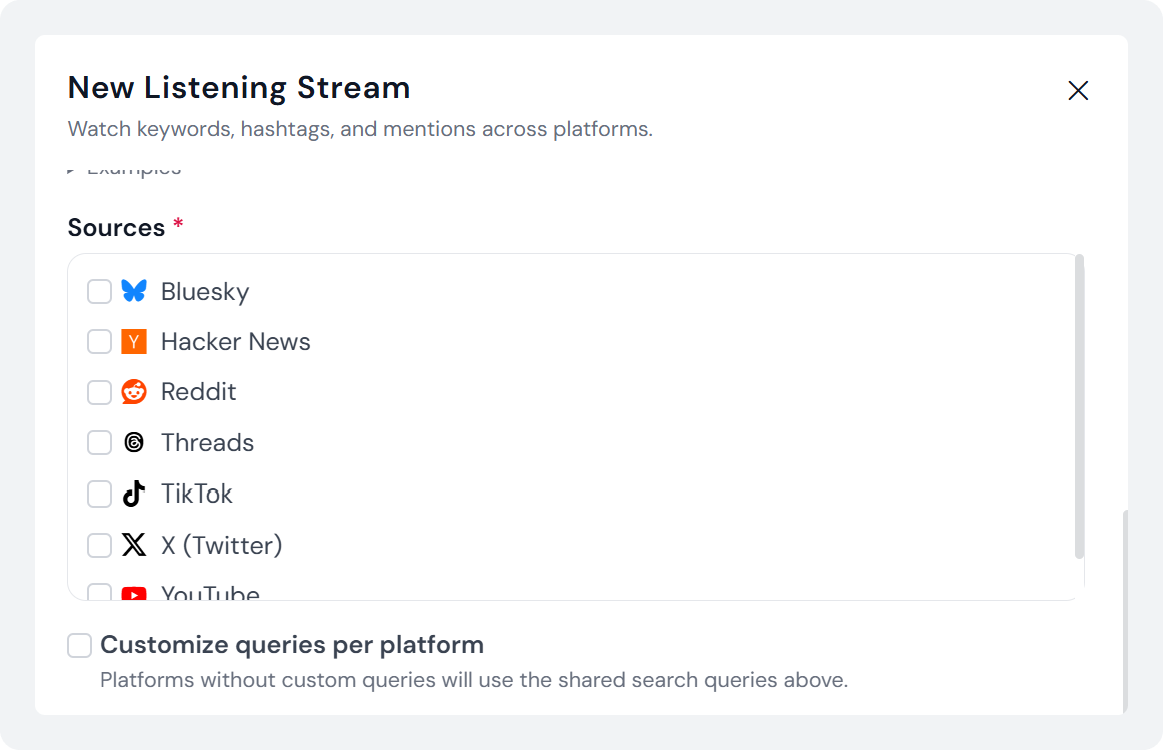1163x750 pixels.
Task: Click the Hacker News Y icon
Action: [134, 341]
